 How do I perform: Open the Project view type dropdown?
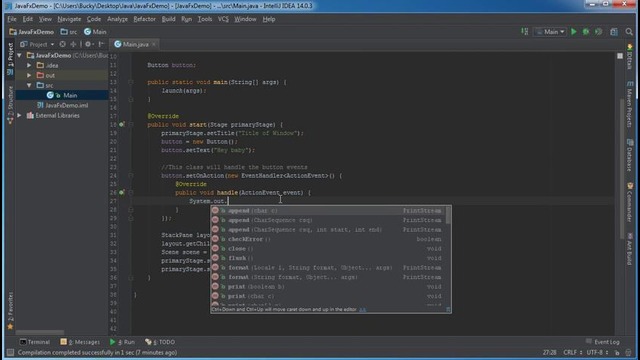(x=37, y=44)
